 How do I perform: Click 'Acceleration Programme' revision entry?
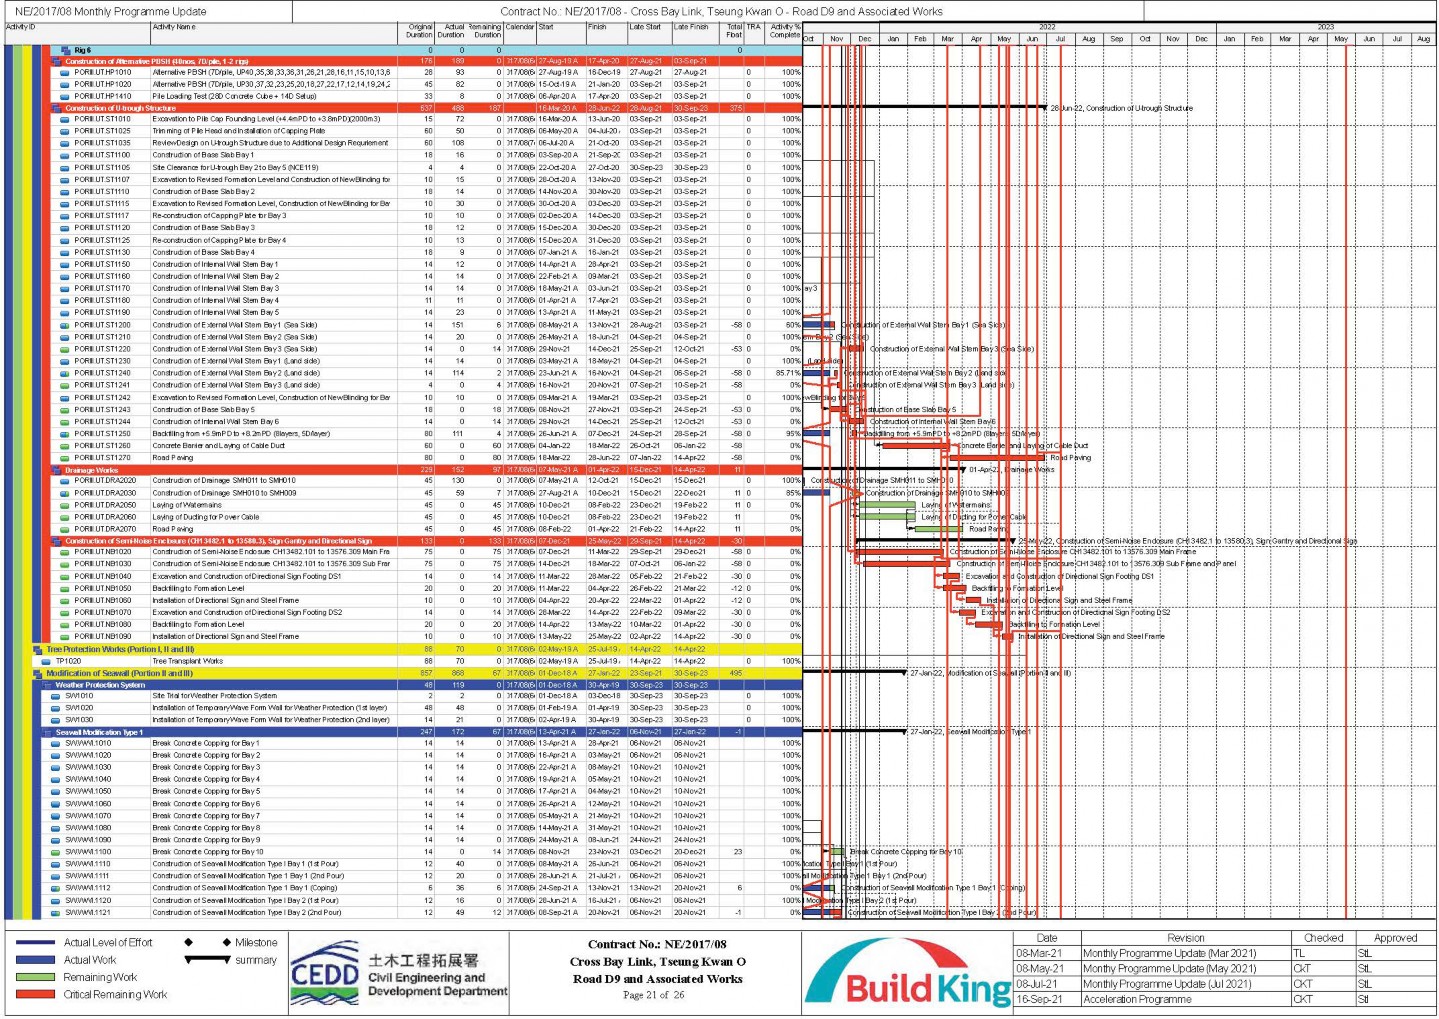[x=1137, y=999]
